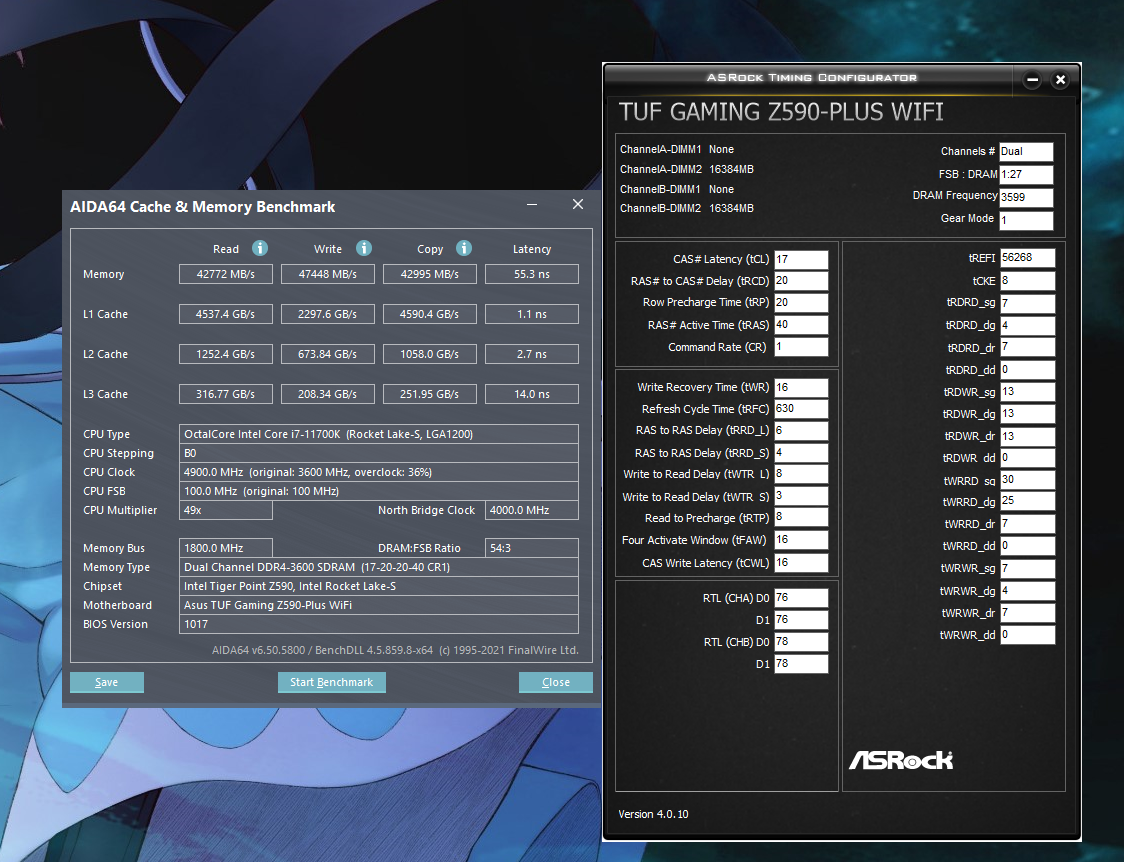
Task: Click the Copy column info icon
Action: tap(464, 248)
